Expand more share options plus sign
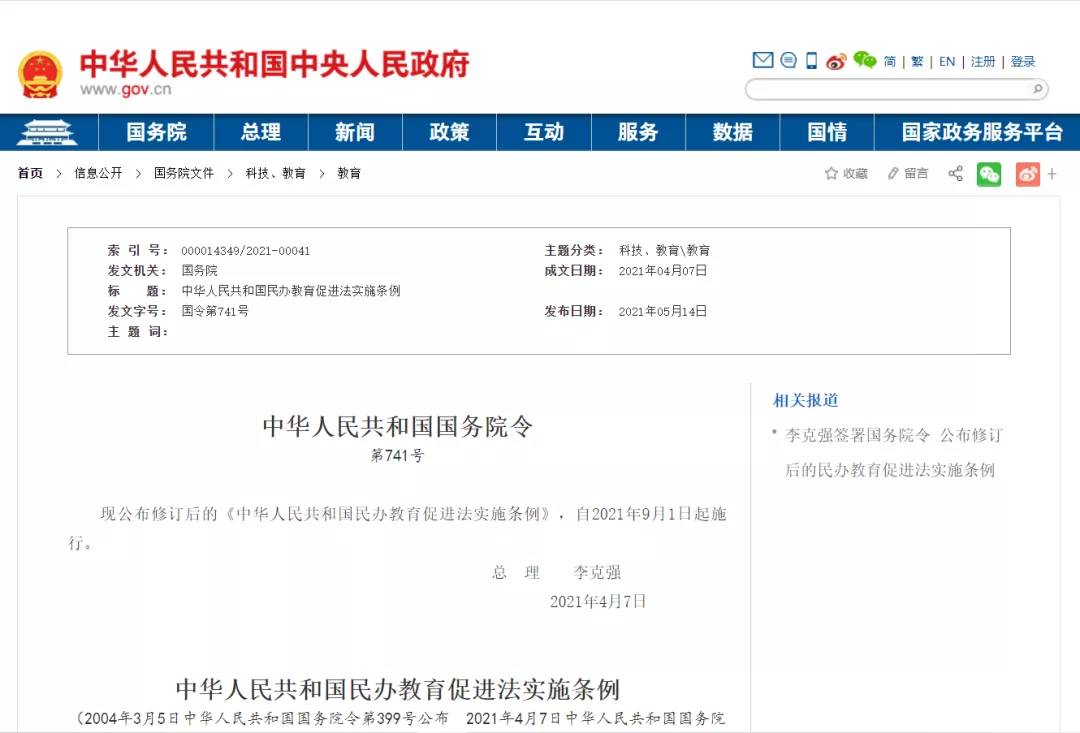Screen dimensions: 1080x733 pyautogui.click(x=1052, y=174)
